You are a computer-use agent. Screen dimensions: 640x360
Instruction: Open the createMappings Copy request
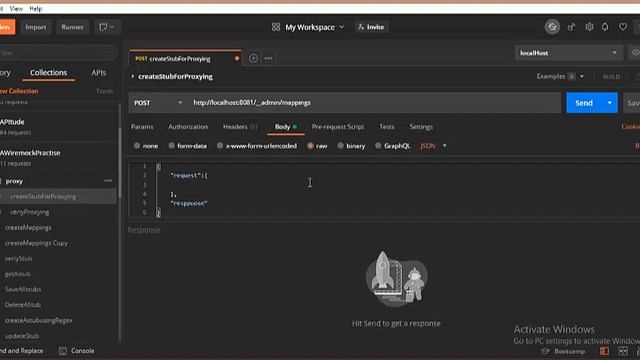(36, 243)
